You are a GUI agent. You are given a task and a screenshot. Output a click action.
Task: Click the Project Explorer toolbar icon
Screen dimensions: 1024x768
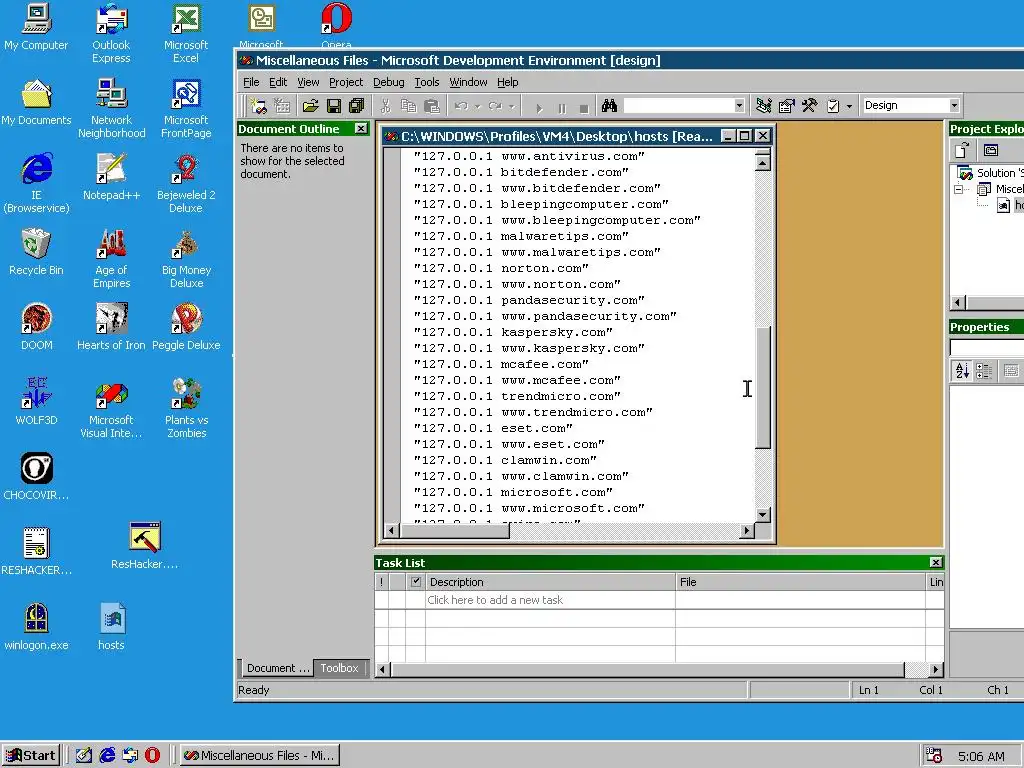click(x=763, y=106)
